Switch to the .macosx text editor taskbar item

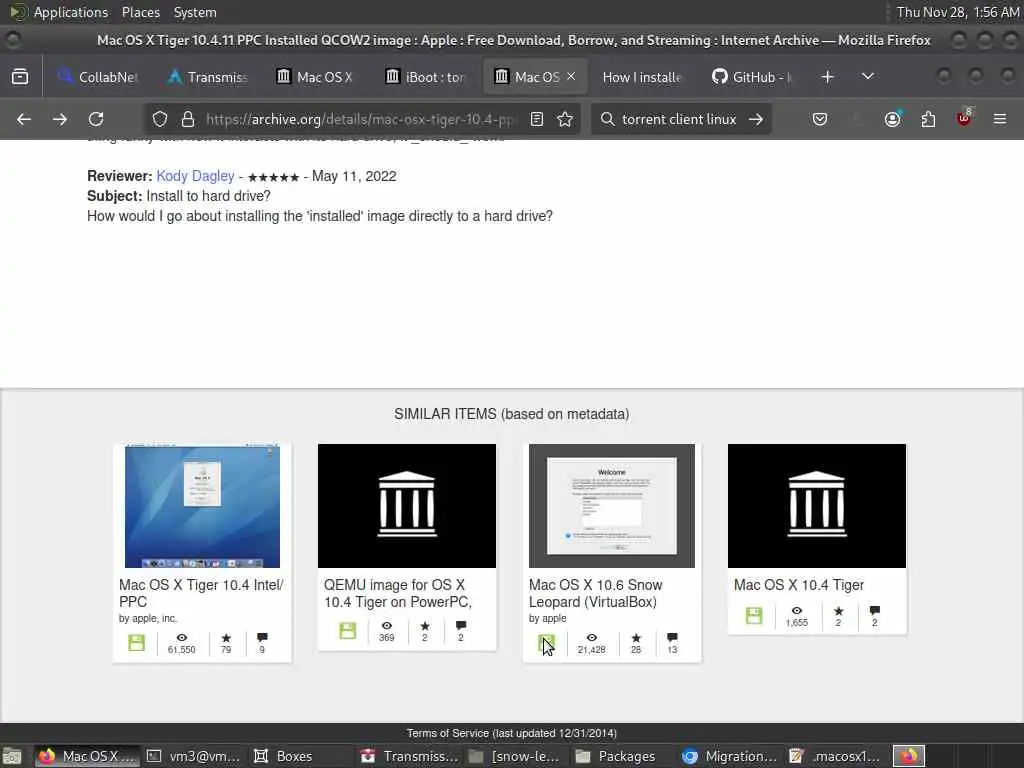(837, 756)
